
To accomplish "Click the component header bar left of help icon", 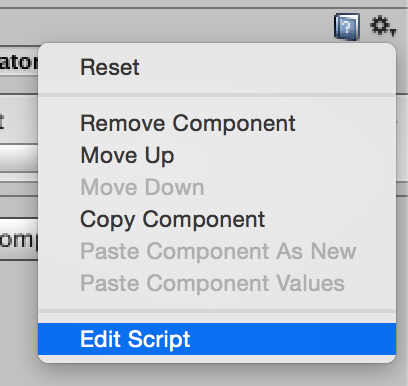I will pos(167,27).
